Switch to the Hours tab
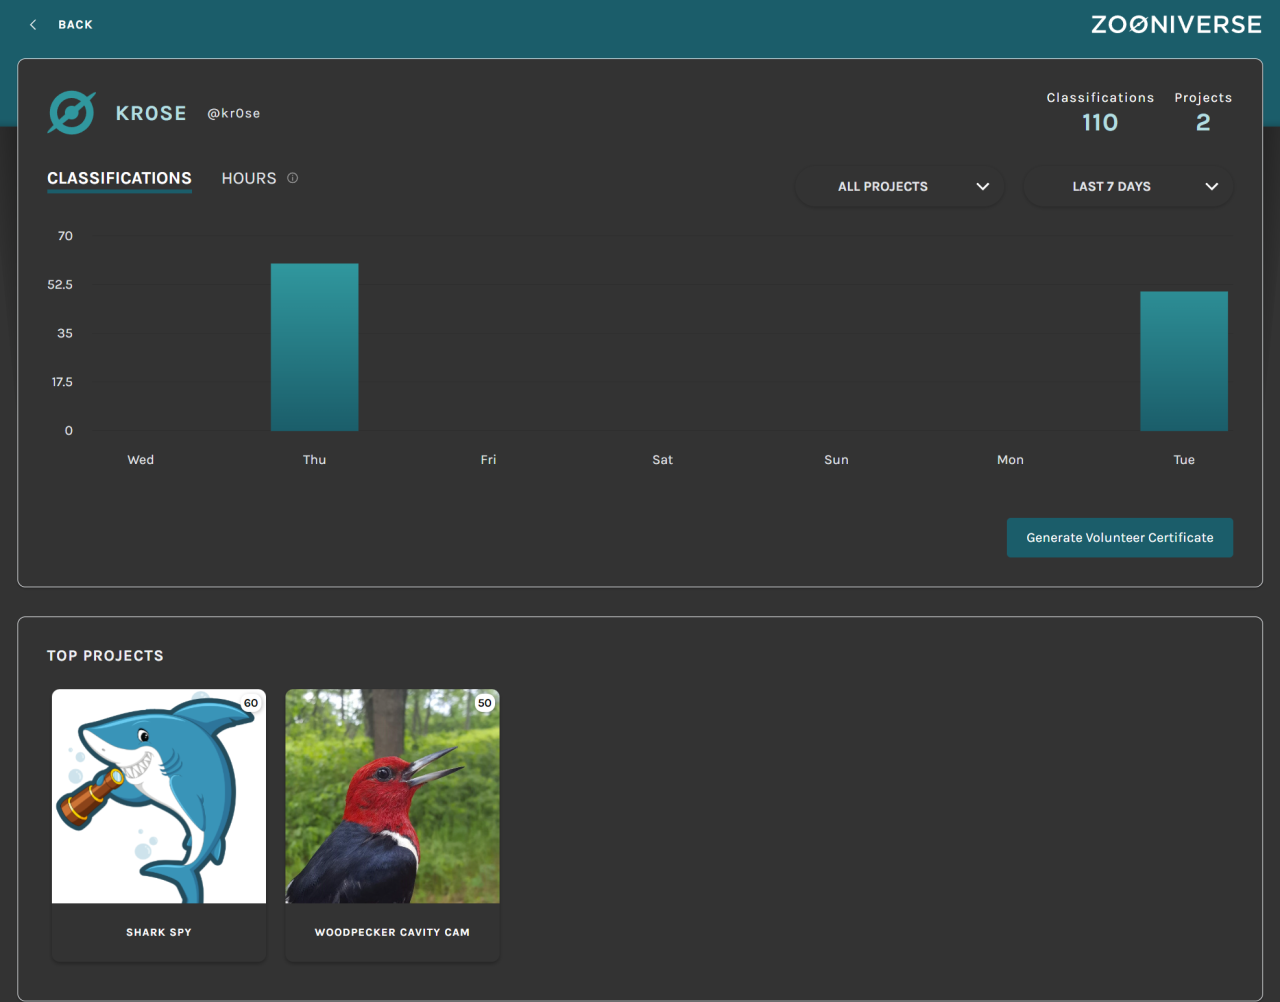This screenshot has width=1280, height=1002. pos(249,178)
